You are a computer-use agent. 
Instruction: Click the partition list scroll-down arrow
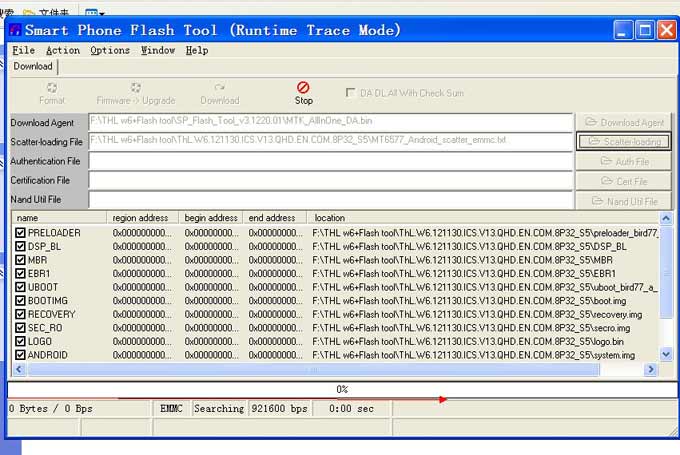pos(666,355)
